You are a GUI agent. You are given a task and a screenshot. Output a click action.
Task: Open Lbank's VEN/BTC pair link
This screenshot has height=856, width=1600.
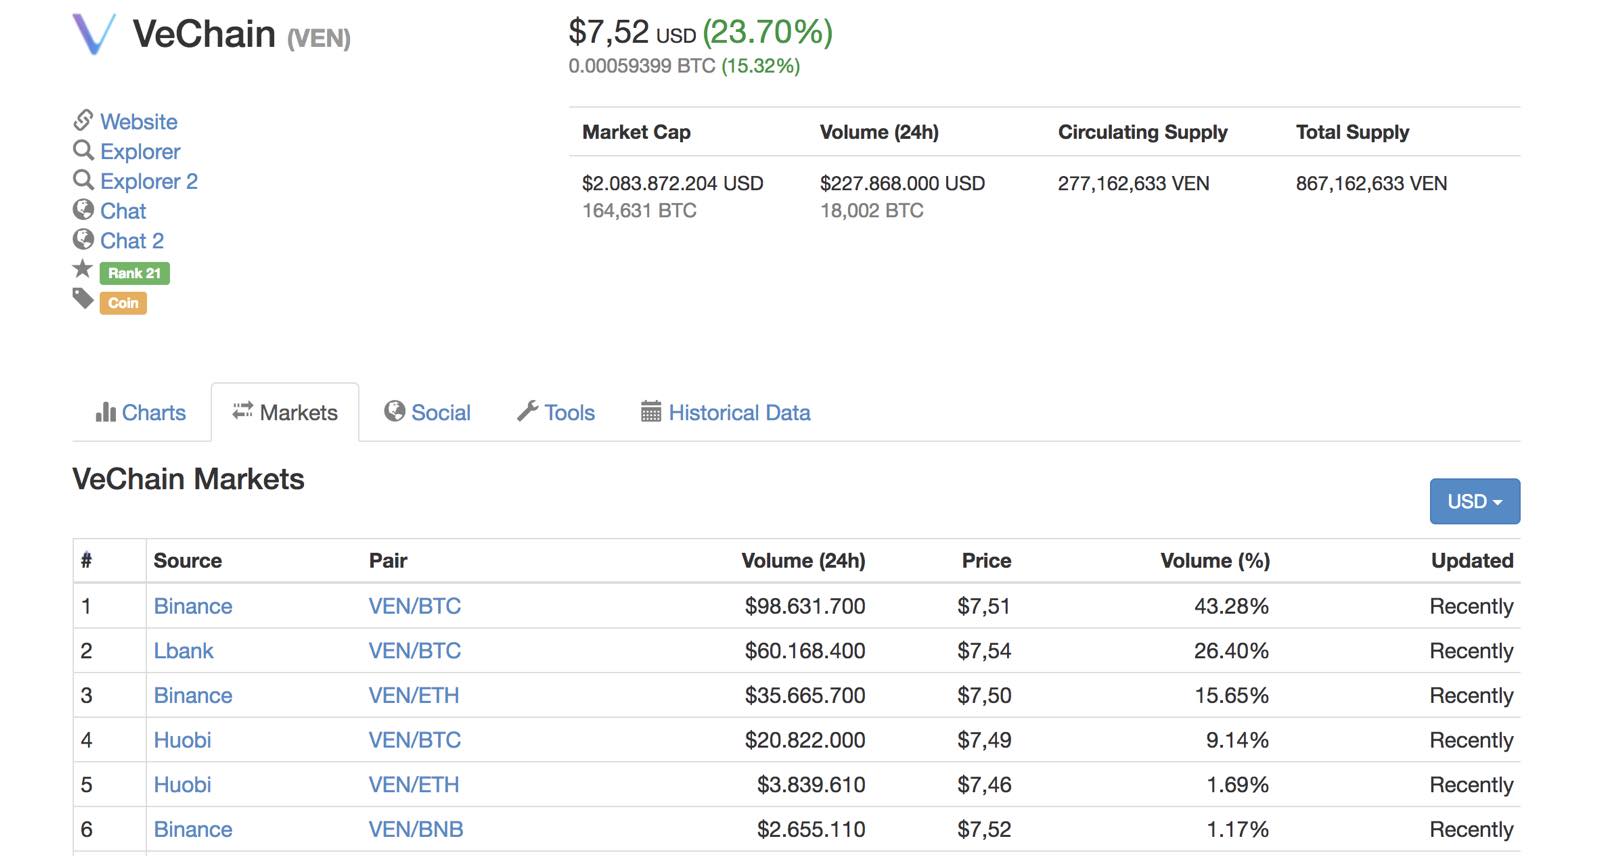pyautogui.click(x=415, y=651)
